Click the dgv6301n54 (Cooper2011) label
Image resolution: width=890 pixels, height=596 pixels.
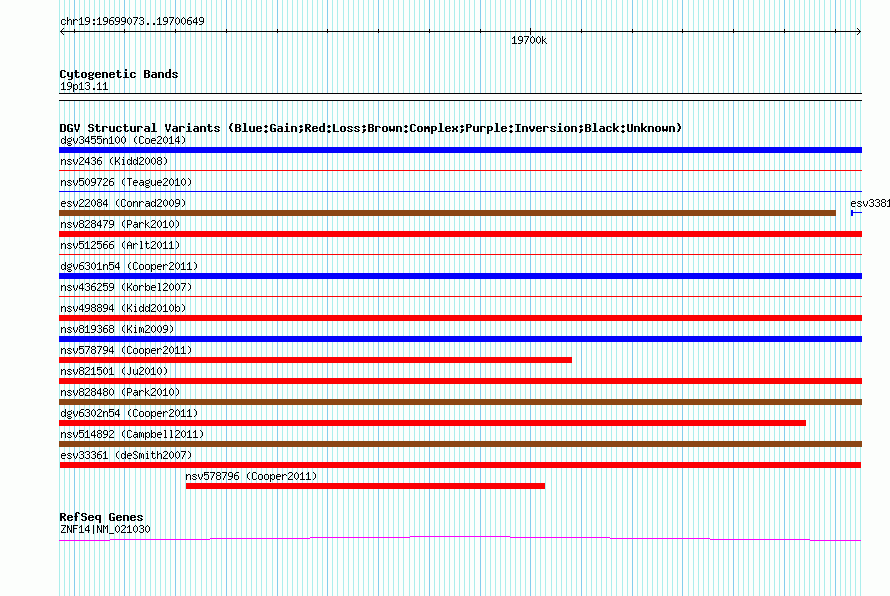coord(129,266)
